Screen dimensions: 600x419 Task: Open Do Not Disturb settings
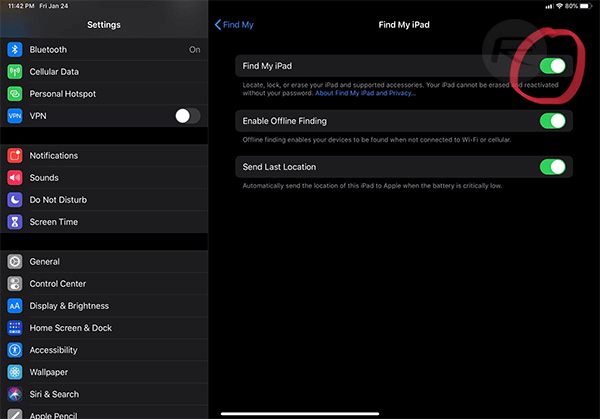tap(104, 200)
